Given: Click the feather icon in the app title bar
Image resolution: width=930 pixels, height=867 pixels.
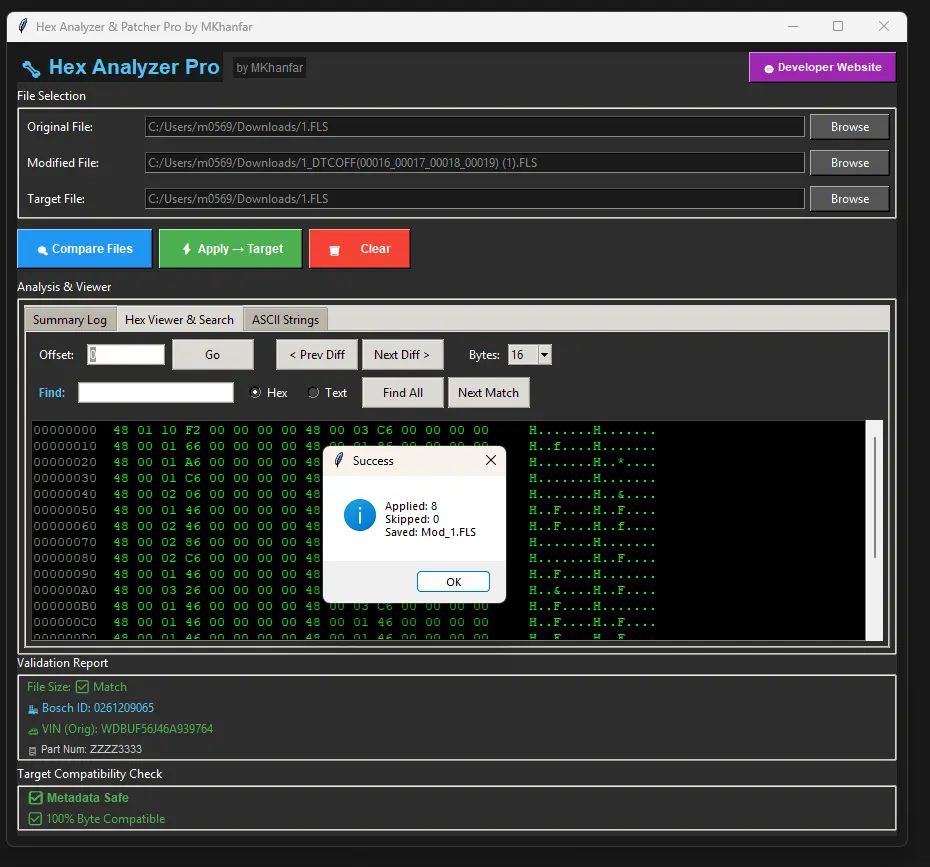Looking at the screenshot, I should click(23, 26).
